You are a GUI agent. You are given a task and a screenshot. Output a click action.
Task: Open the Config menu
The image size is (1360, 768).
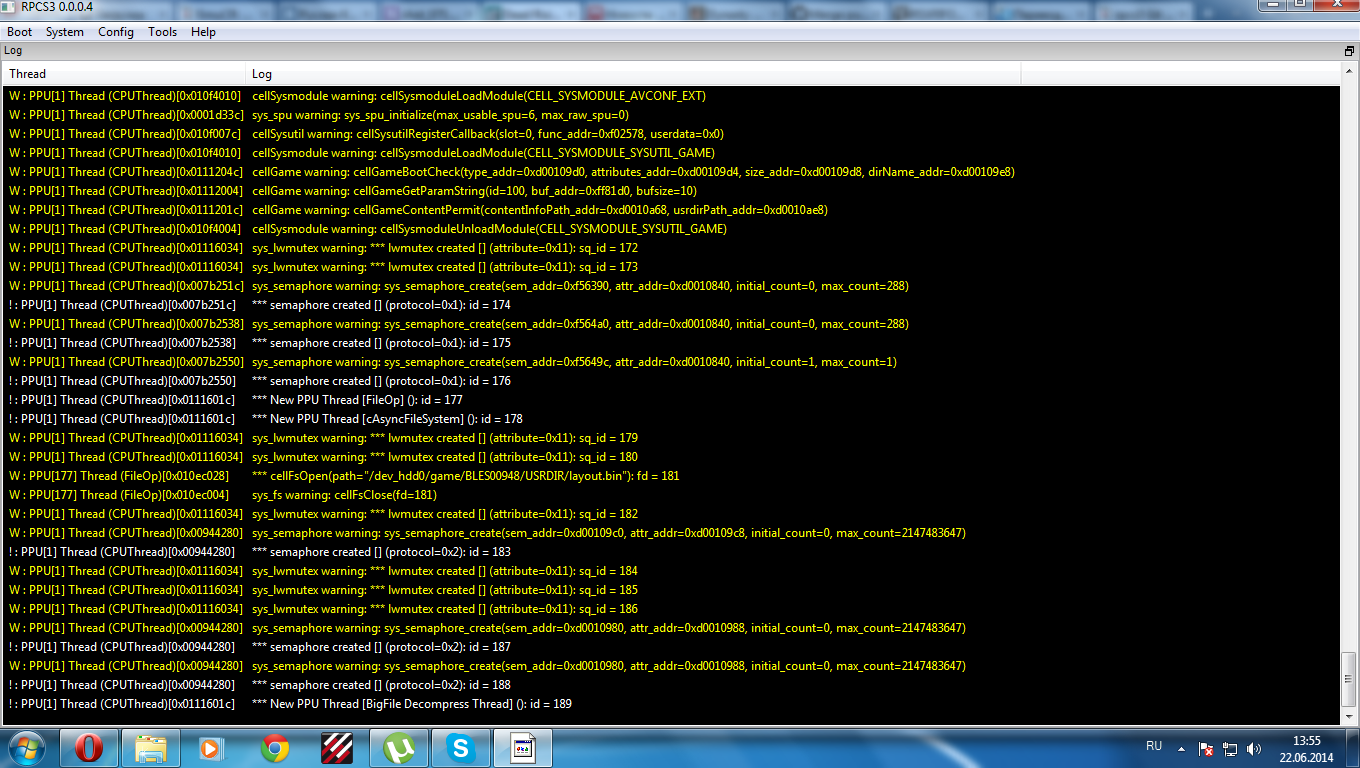pos(116,32)
